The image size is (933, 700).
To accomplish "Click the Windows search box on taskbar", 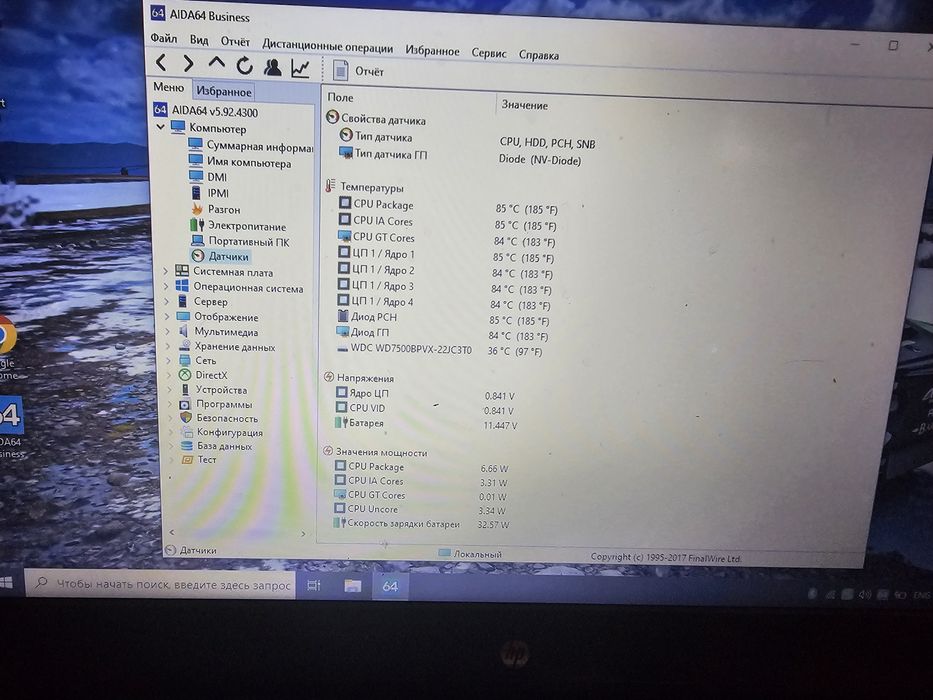I will coord(160,584).
